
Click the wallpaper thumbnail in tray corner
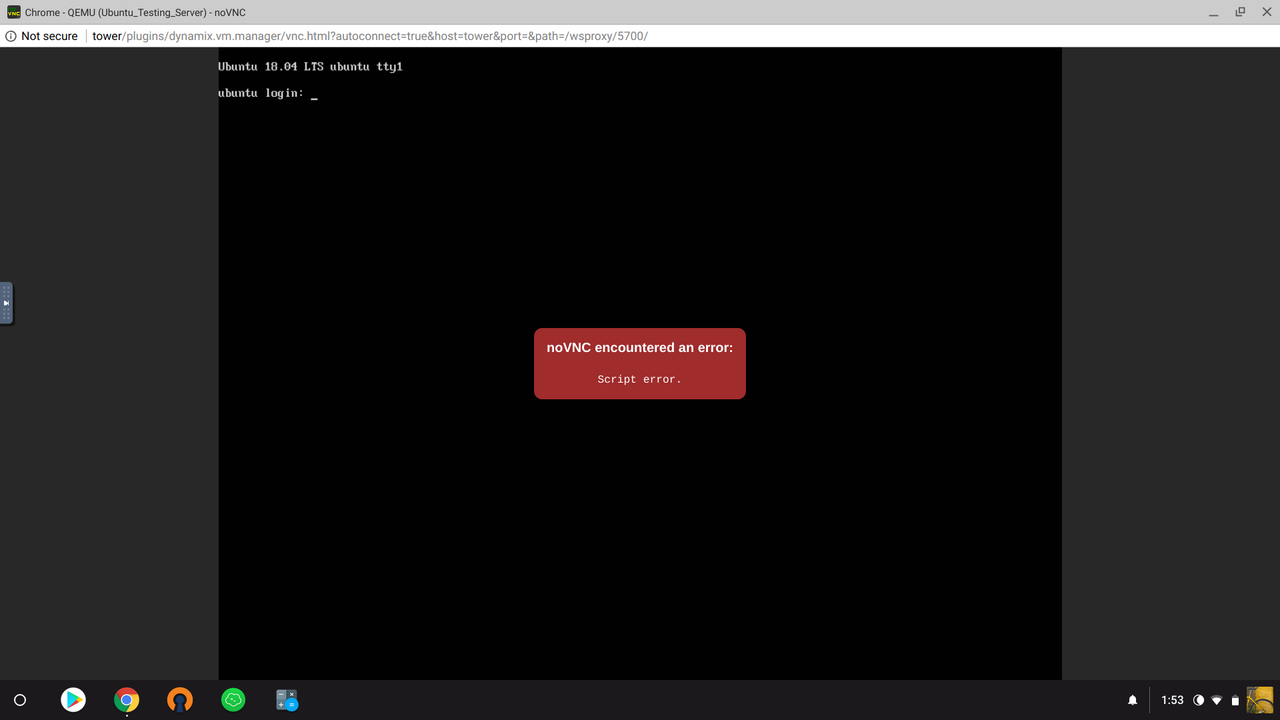click(1261, 700)
